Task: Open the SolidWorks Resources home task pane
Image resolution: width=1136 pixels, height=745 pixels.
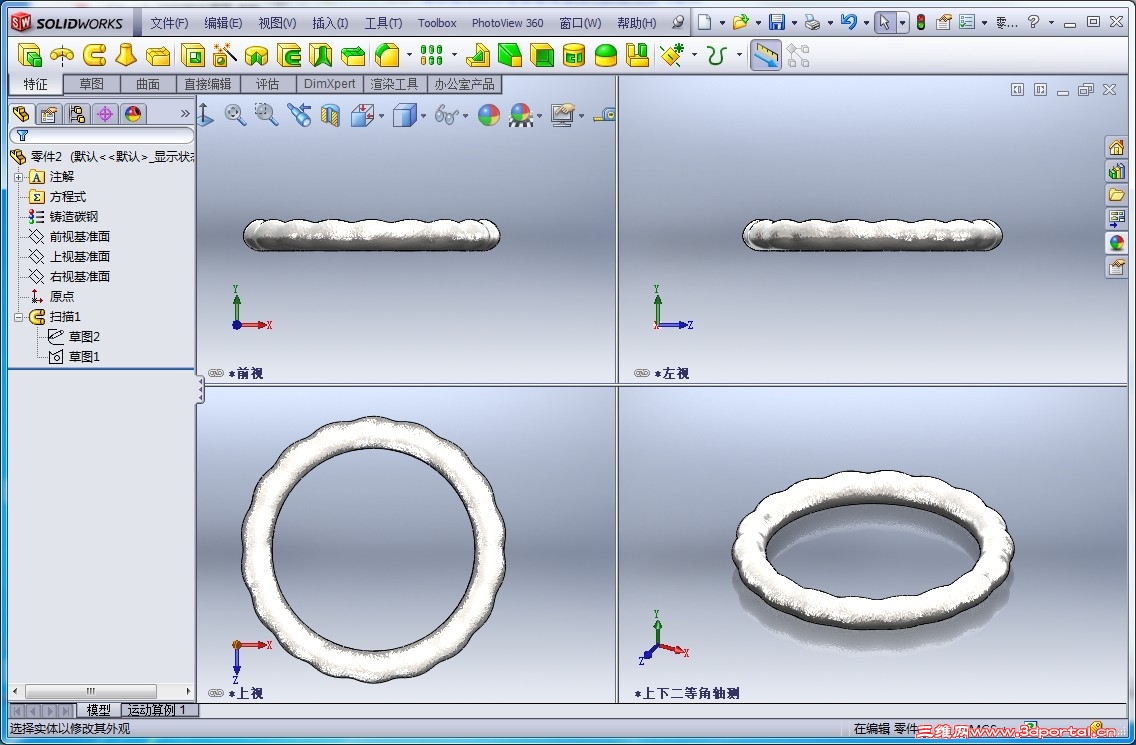Action: tap(1116, 148)
